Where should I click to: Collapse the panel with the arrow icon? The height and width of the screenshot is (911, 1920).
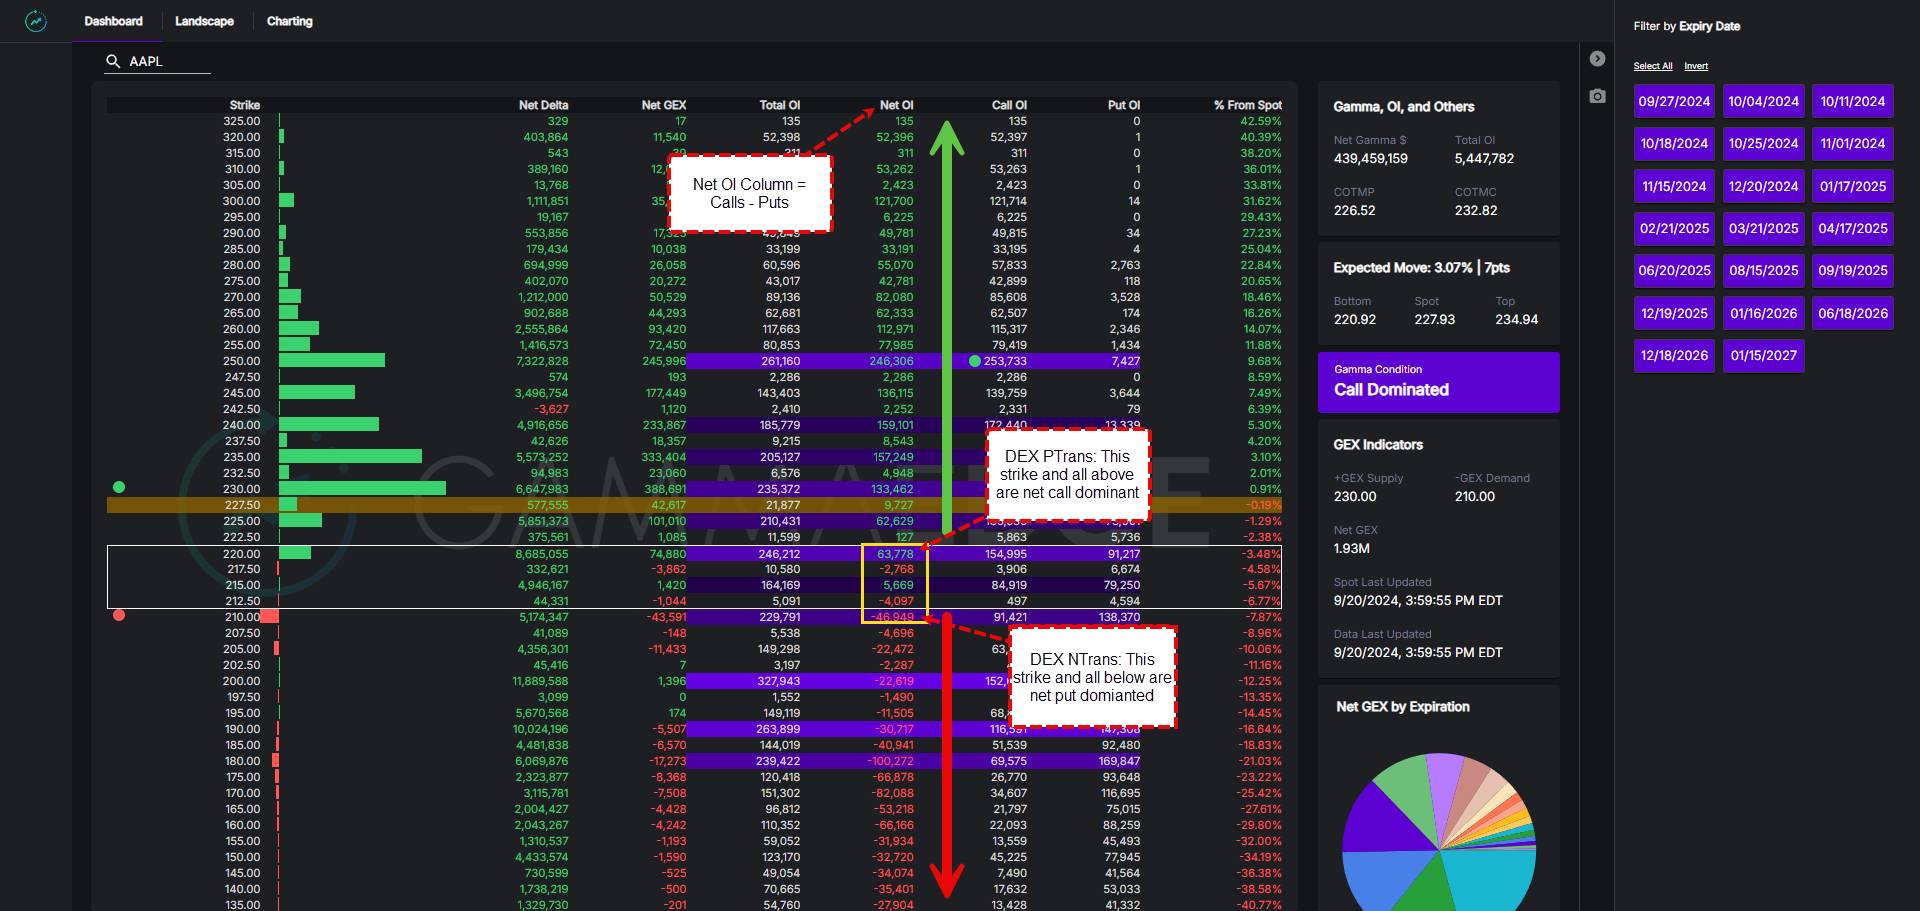point(1597,59)
